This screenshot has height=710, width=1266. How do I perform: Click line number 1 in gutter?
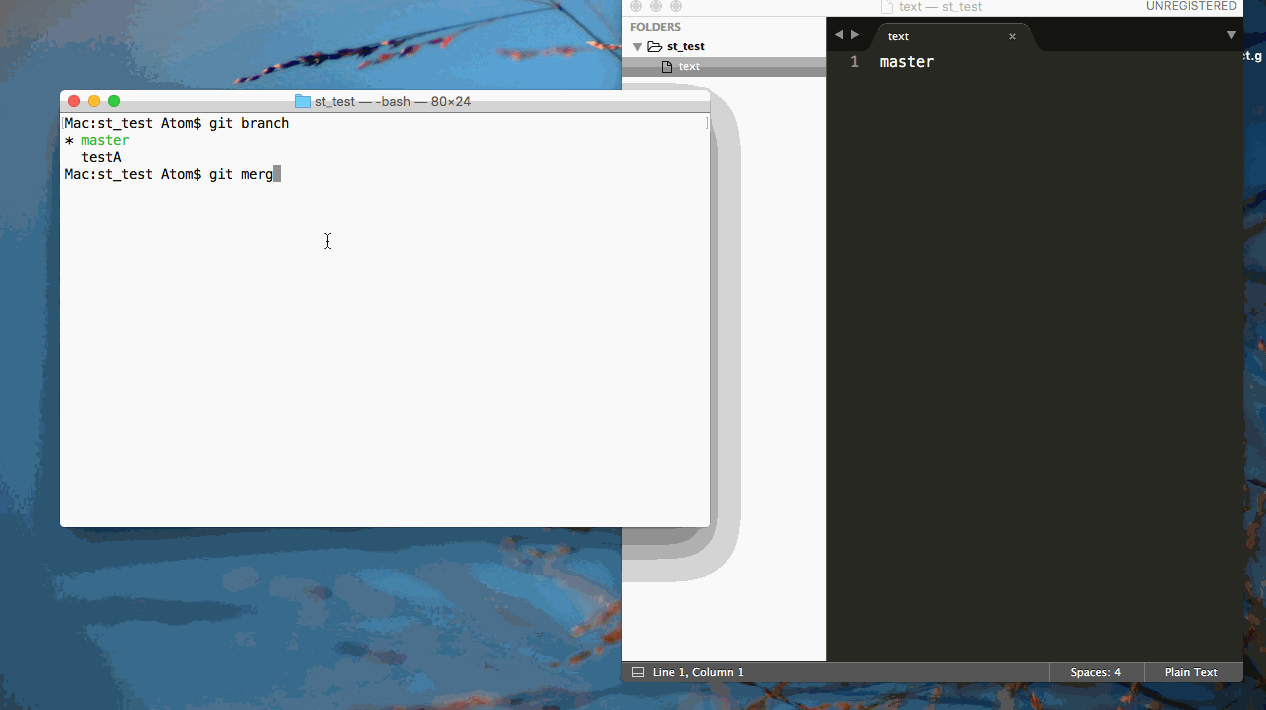[x=854, y=62]
